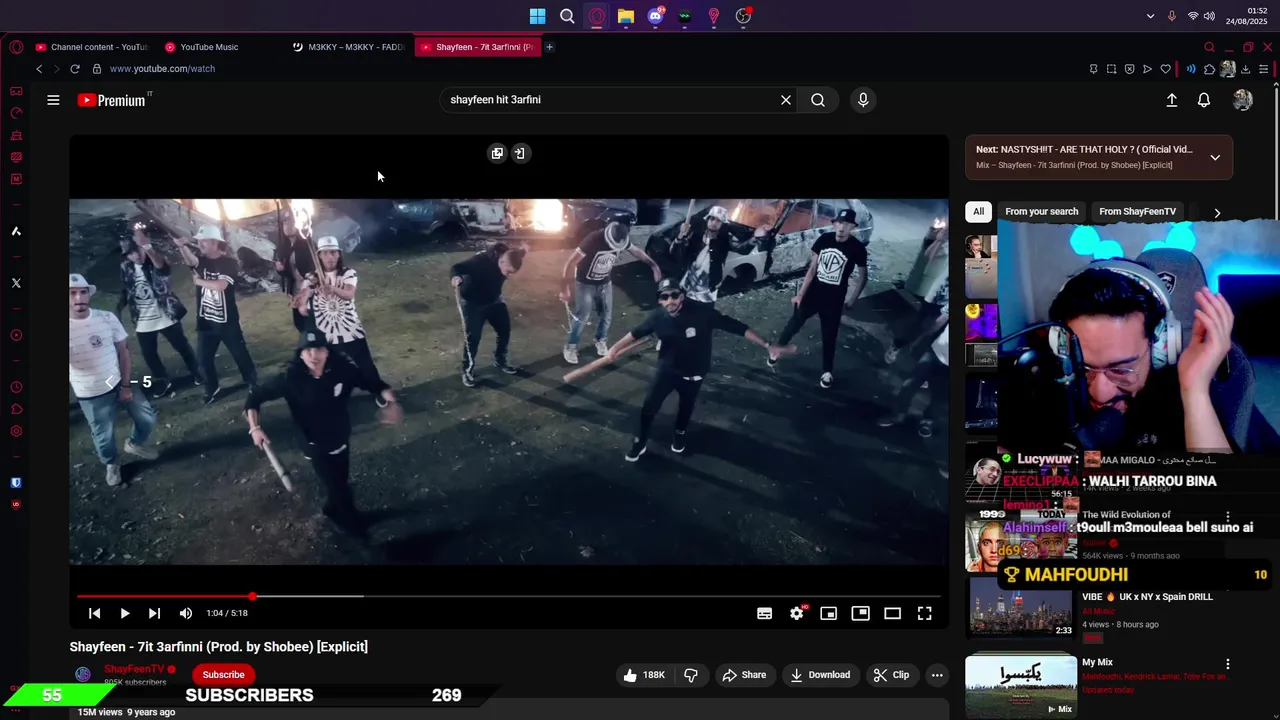Share this video
This screenshot has width=1280, height=720.
coord(744,675)
